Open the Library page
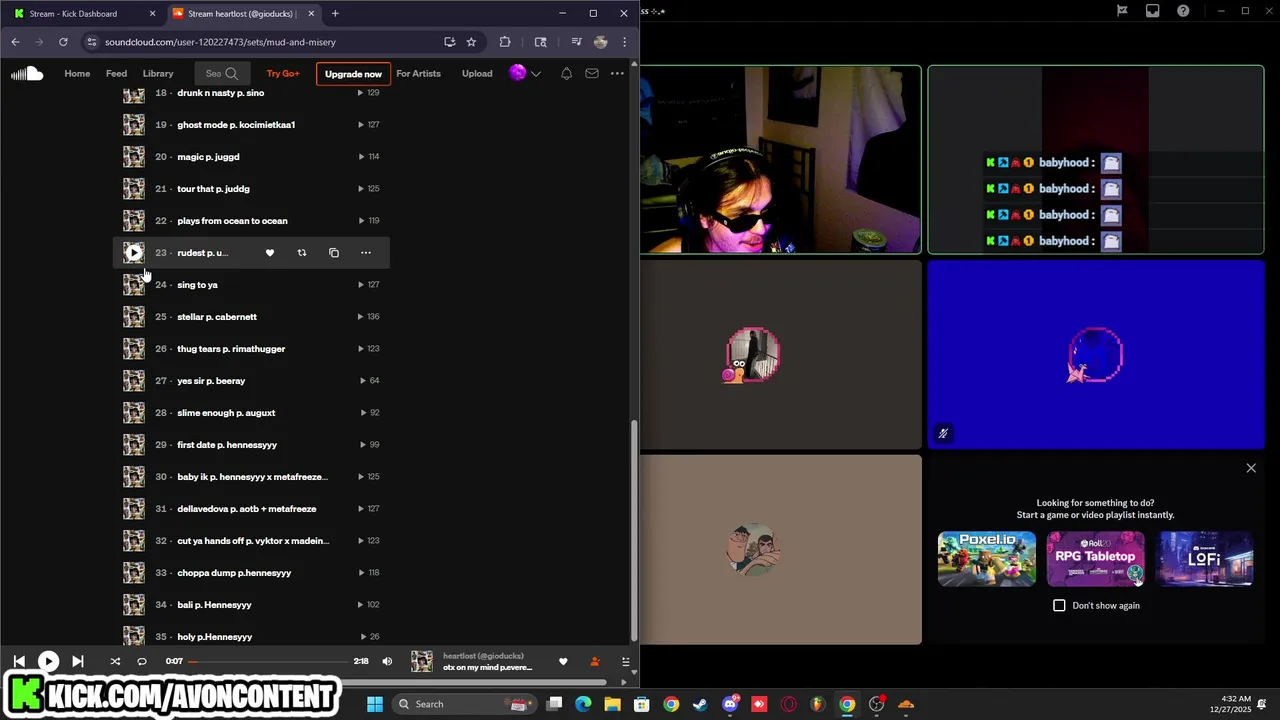1280x720 pixels. (158, 73)
